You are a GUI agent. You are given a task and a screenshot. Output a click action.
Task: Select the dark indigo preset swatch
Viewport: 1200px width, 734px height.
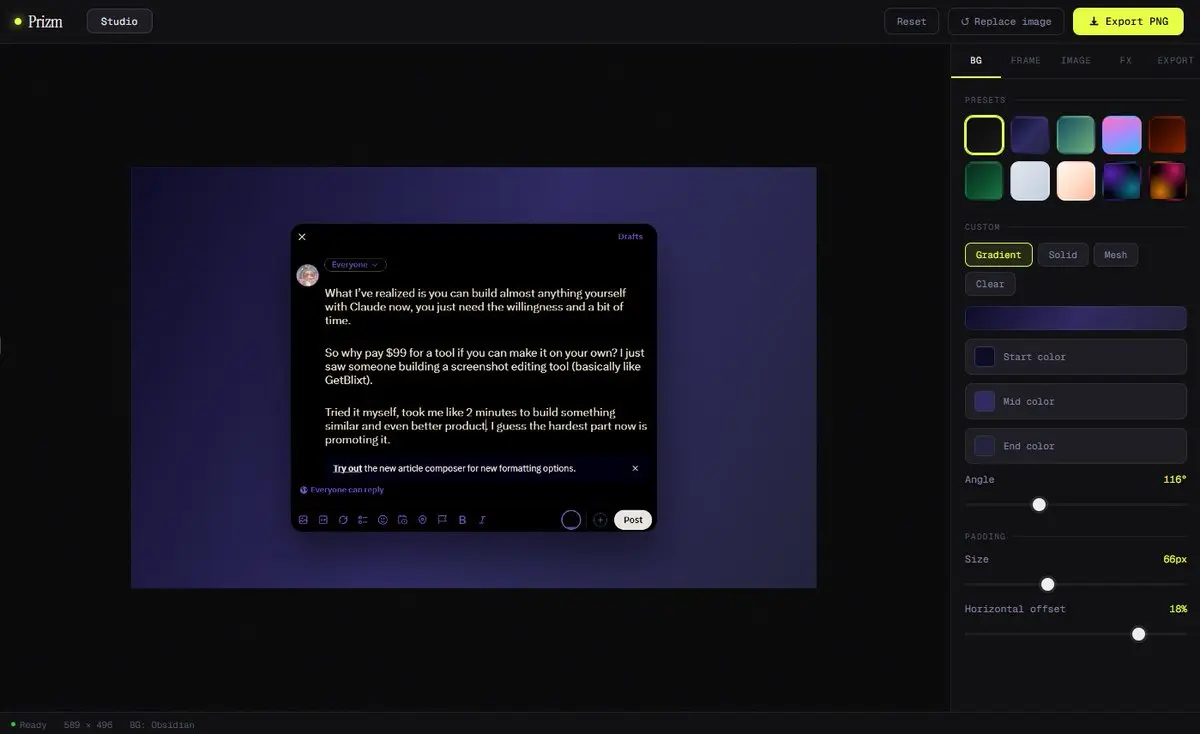click(1030, 135)
